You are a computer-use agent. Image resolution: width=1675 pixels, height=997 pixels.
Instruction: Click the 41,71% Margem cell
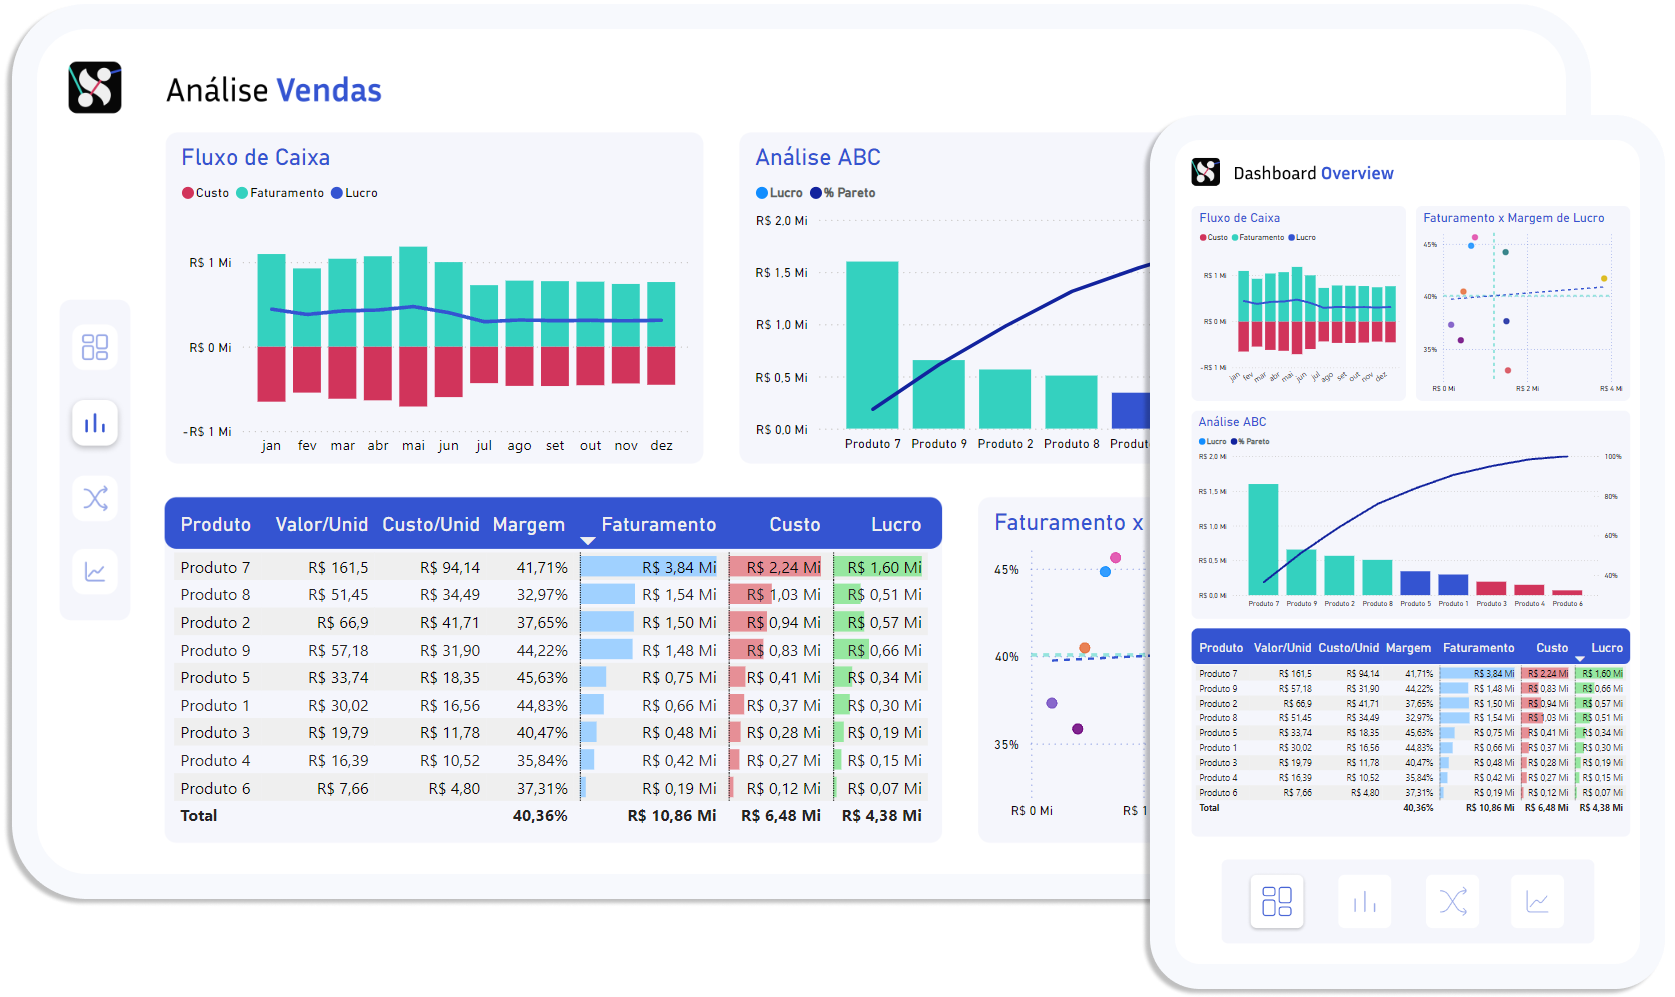[x=542, y=567]
